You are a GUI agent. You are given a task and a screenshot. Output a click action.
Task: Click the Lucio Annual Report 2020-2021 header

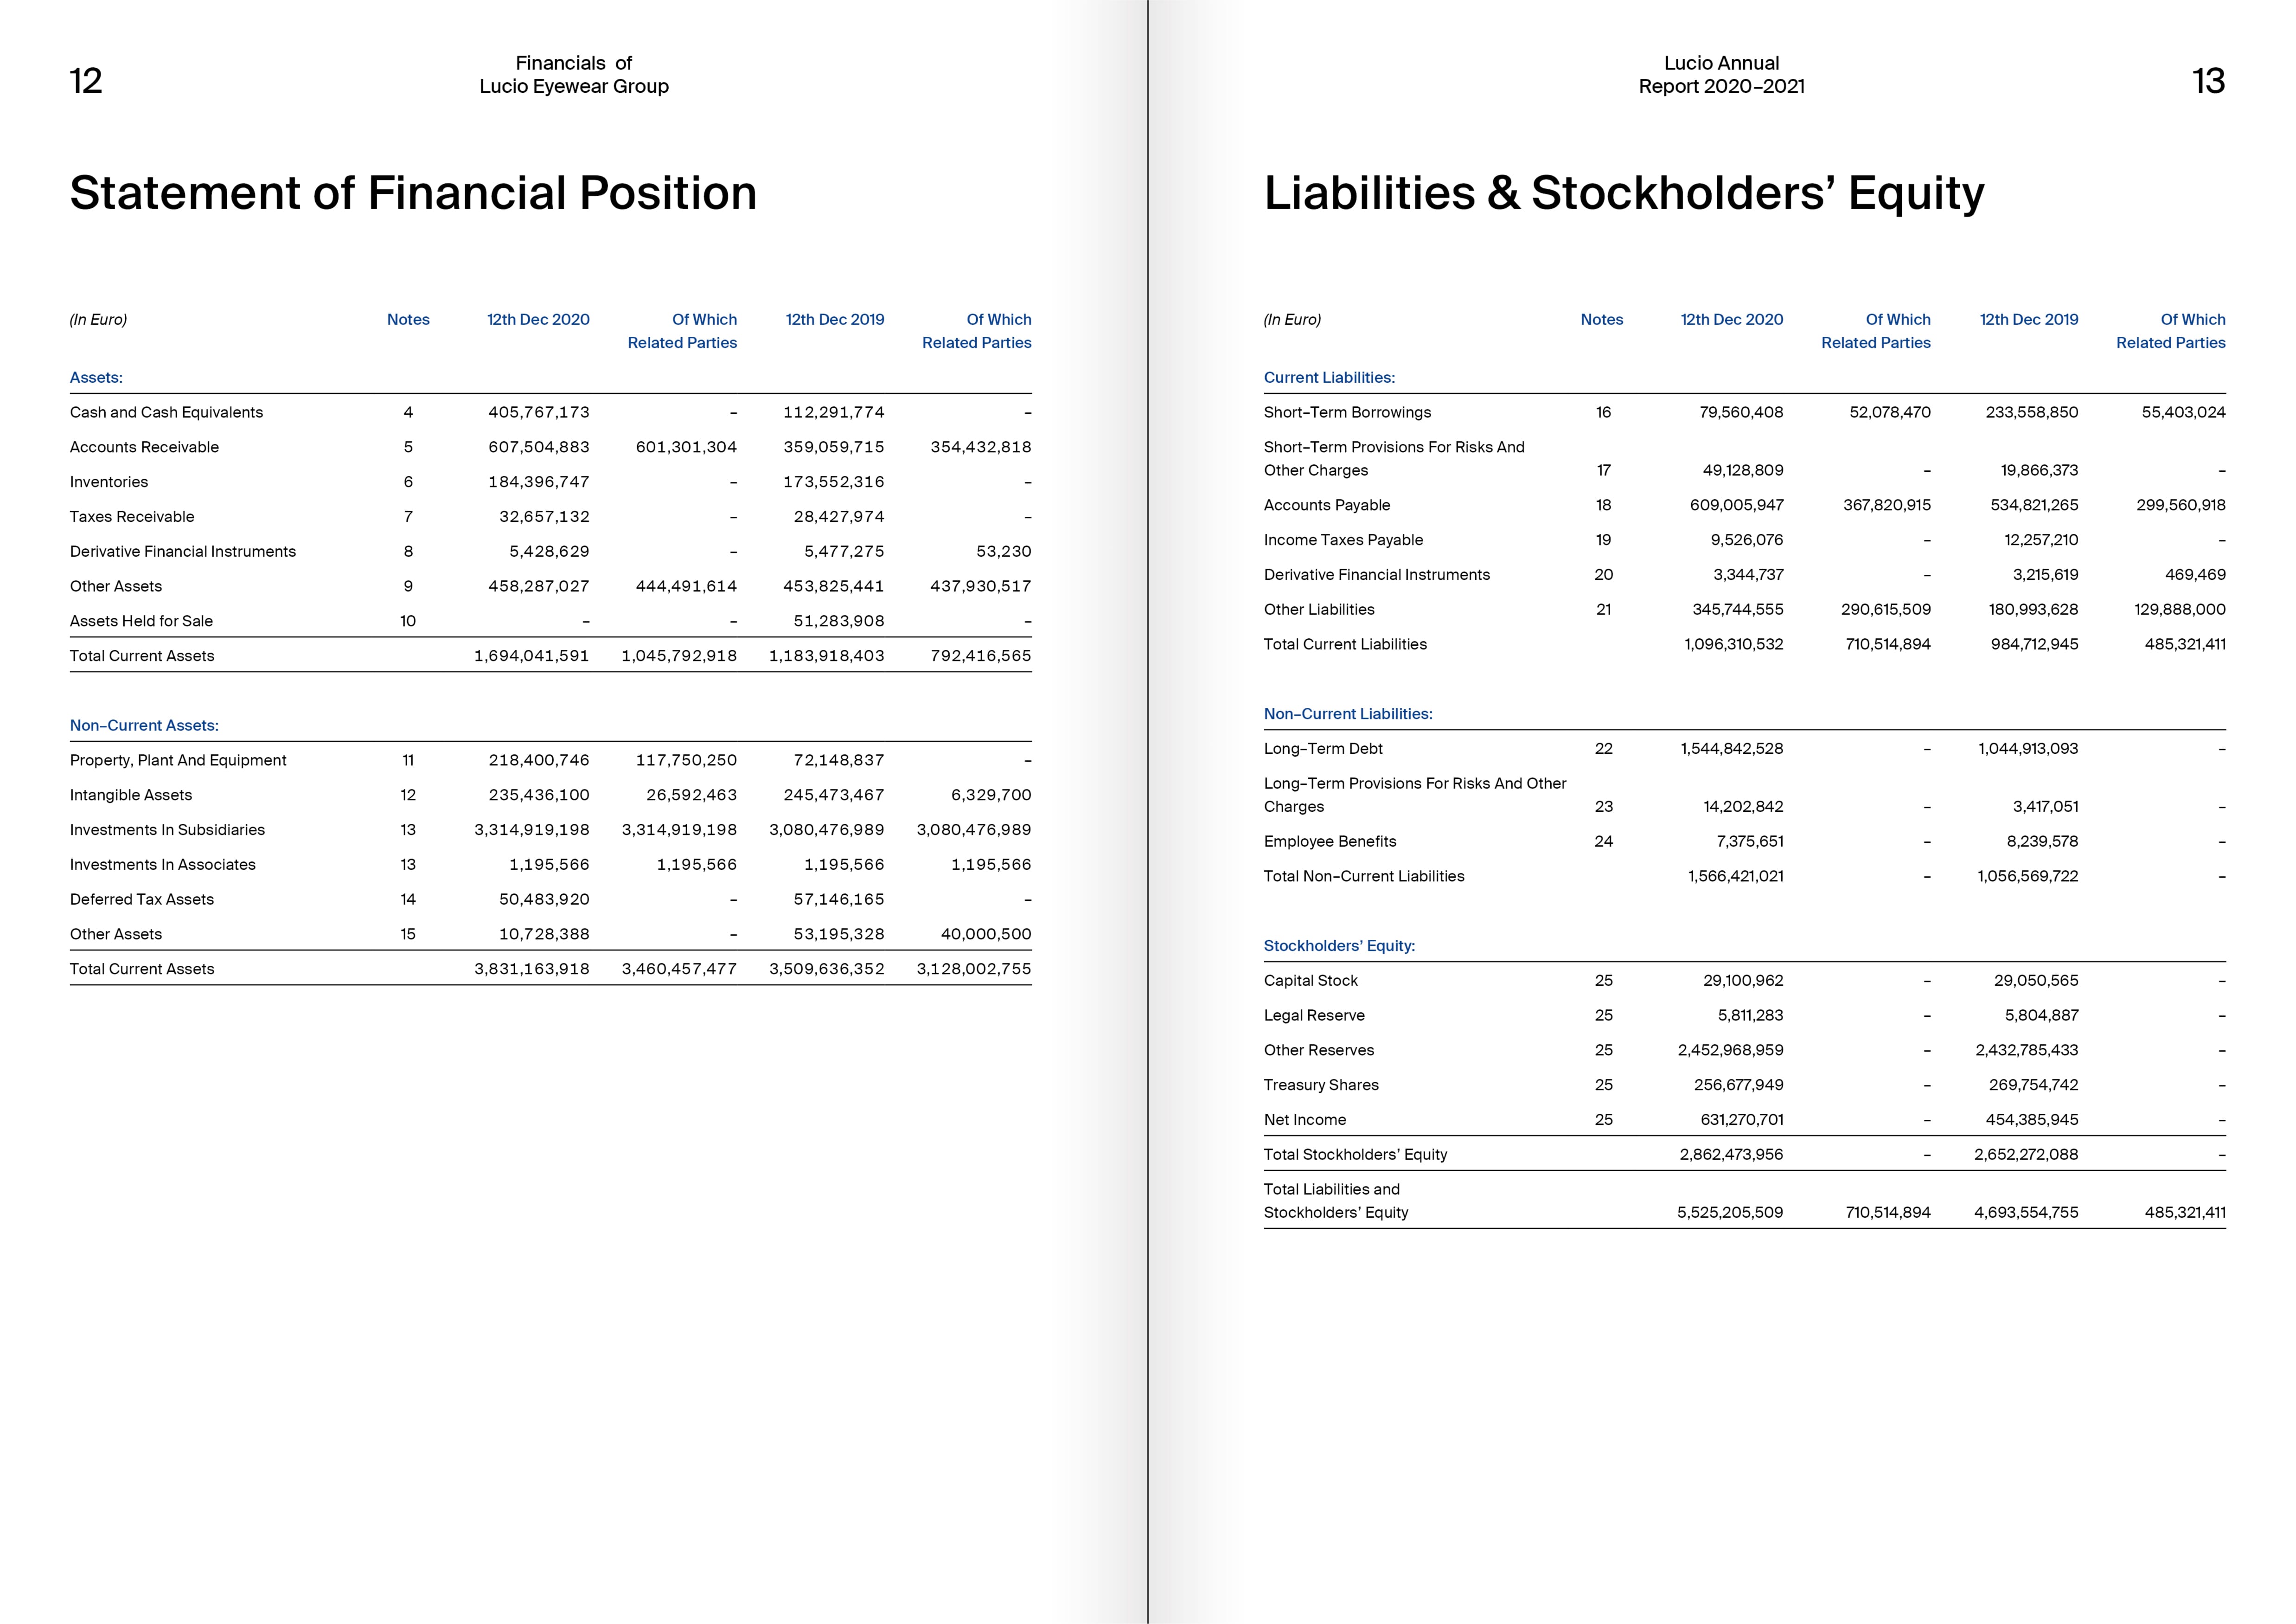click(x=1721, y=75)
